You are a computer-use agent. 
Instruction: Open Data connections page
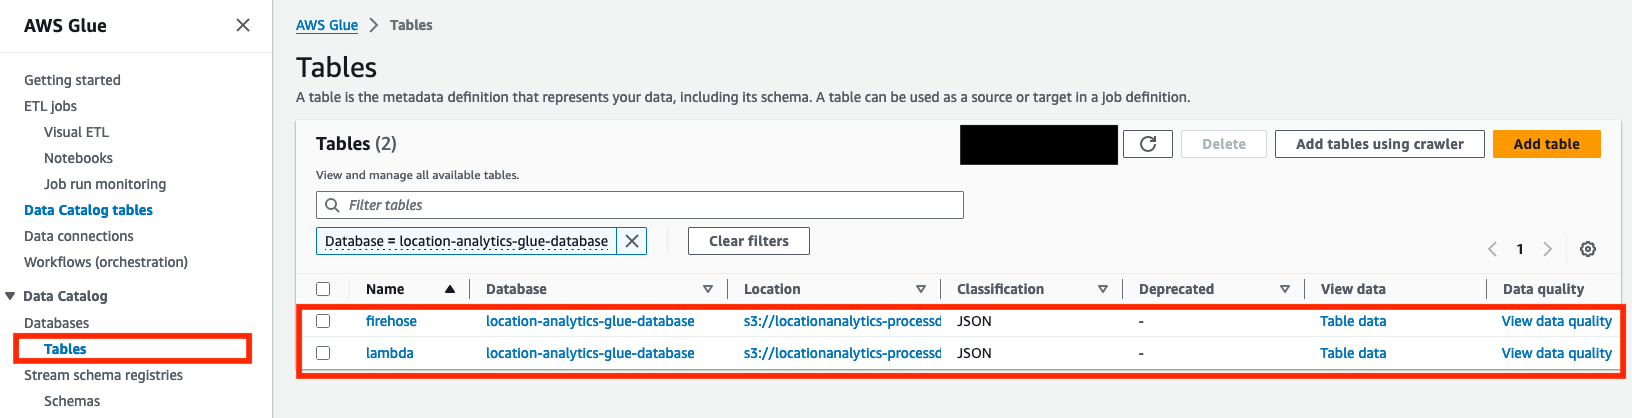(x=79, y=236)
